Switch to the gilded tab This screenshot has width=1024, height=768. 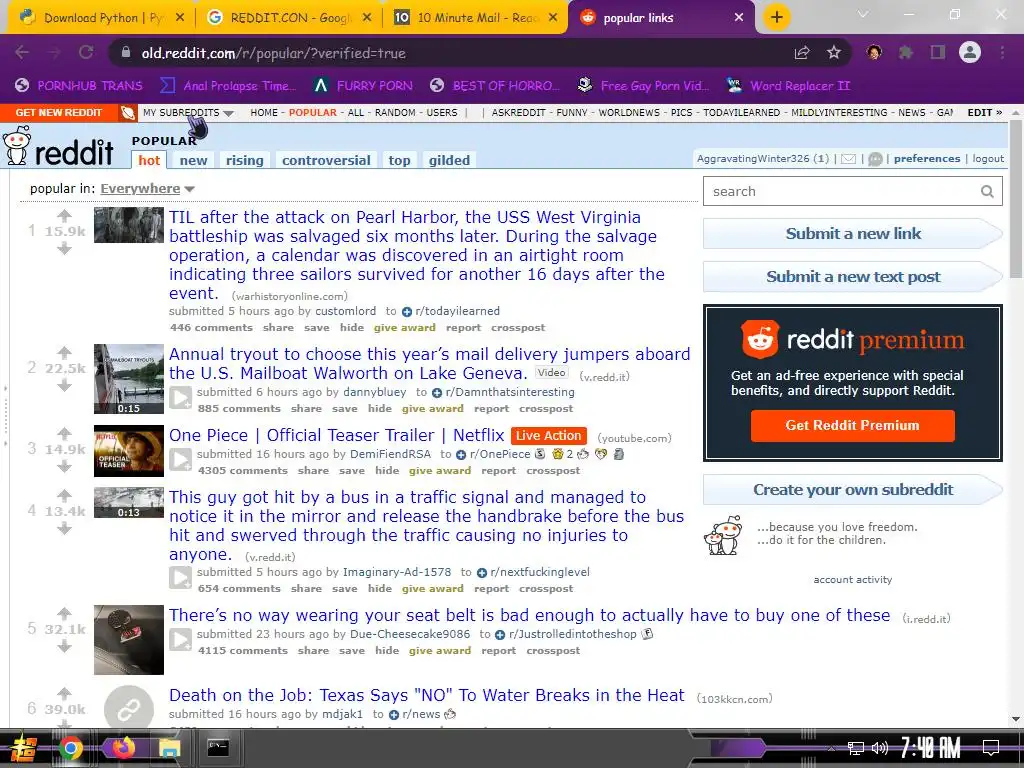pos(449,160)
